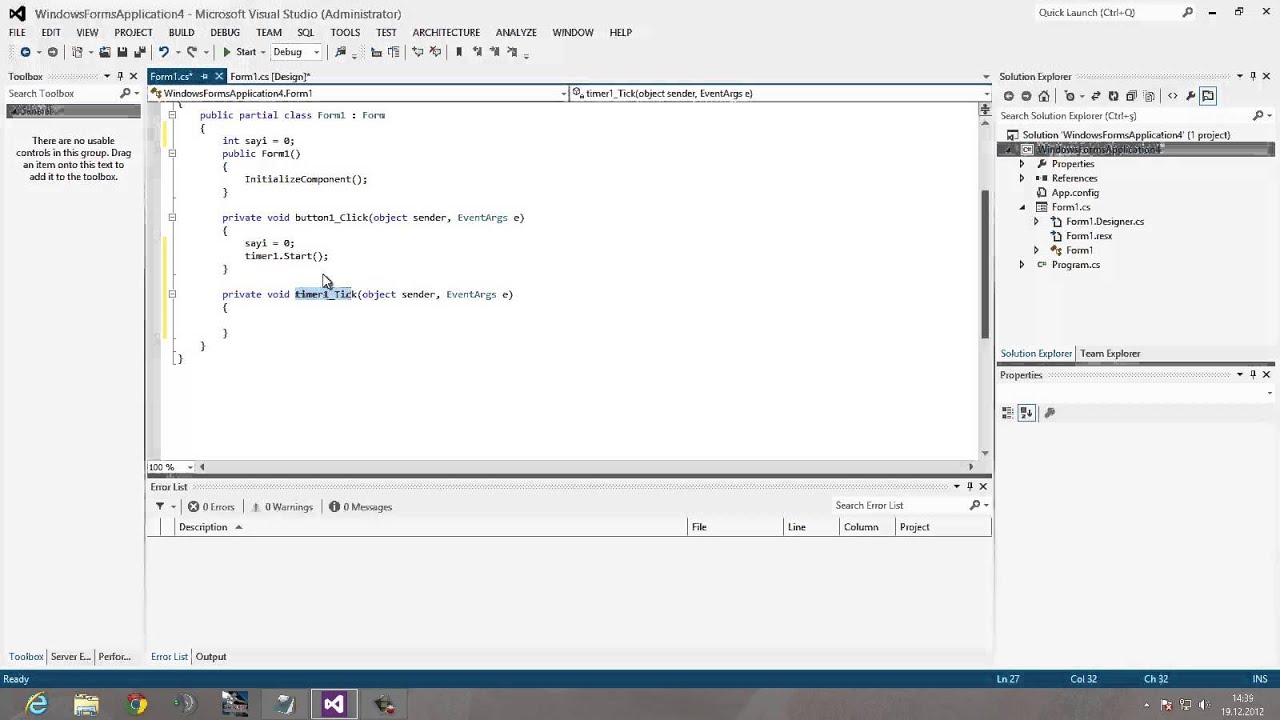Click Solution Explorer Back icon
The image size is (1280, 720).
click(1008, 96)
